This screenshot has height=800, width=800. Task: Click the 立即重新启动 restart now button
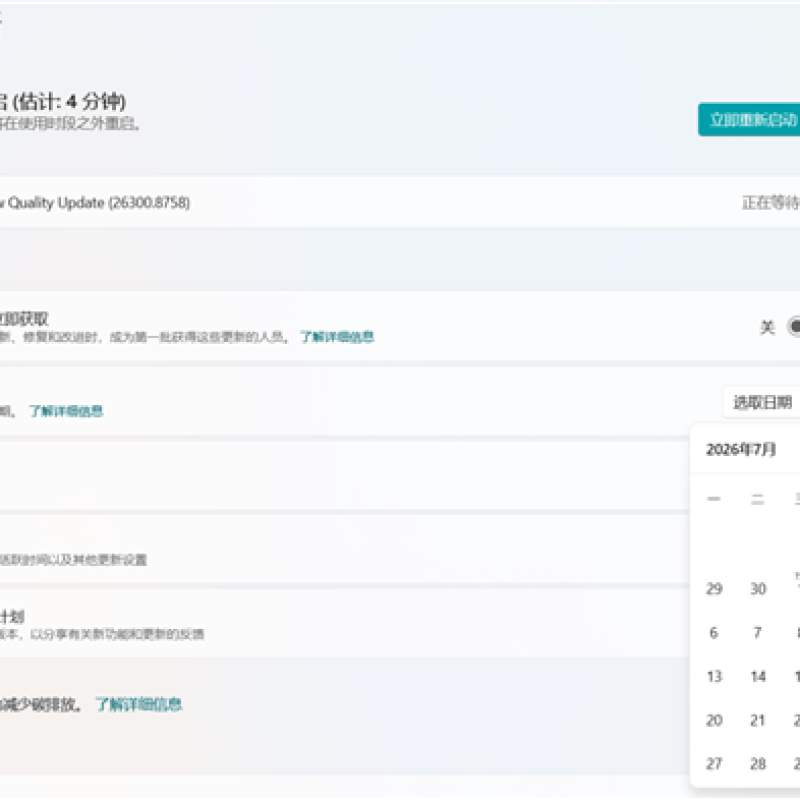point(749,119)
